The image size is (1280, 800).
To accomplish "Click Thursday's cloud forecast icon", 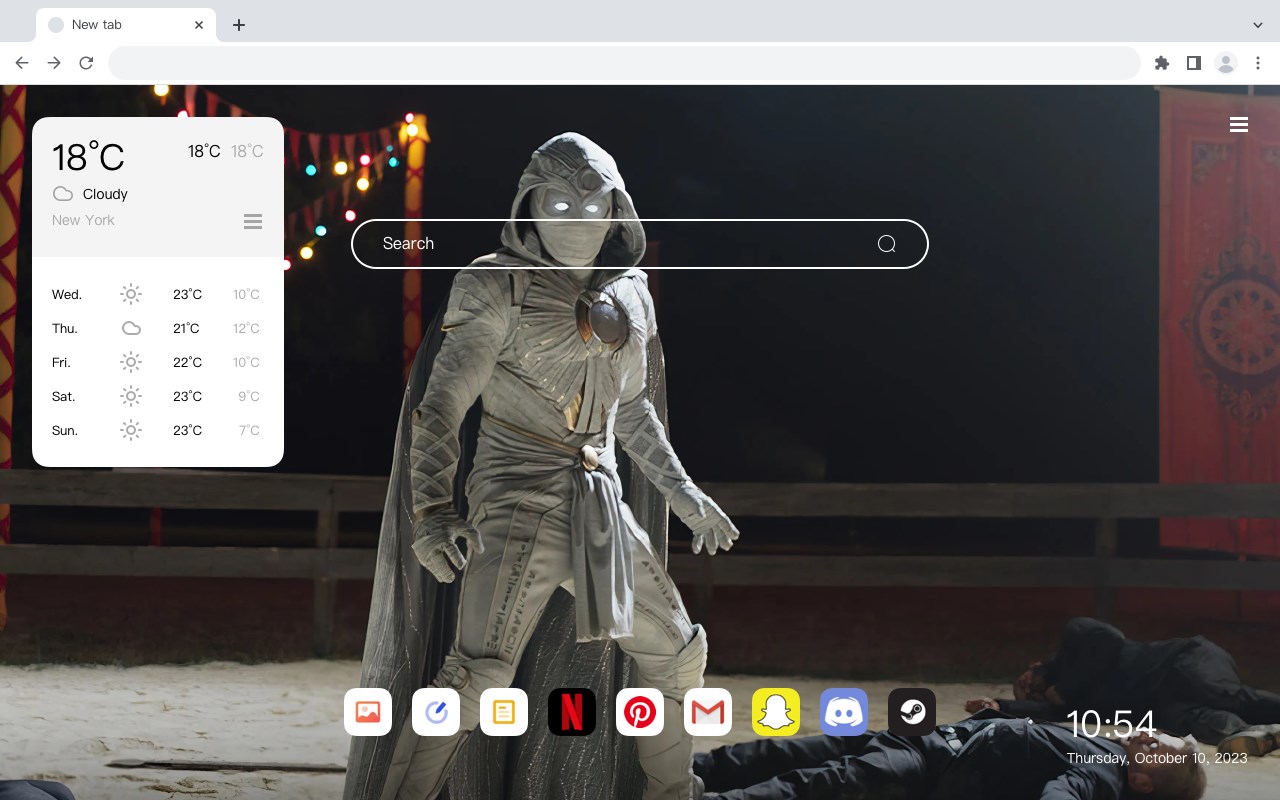I will [131, 328].
